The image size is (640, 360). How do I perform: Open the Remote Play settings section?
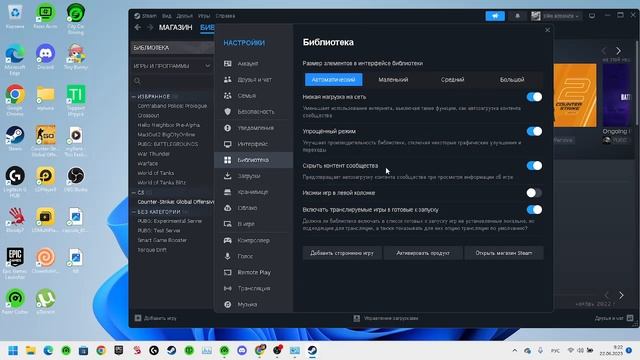pyautogui.click(x=253, y=272)
